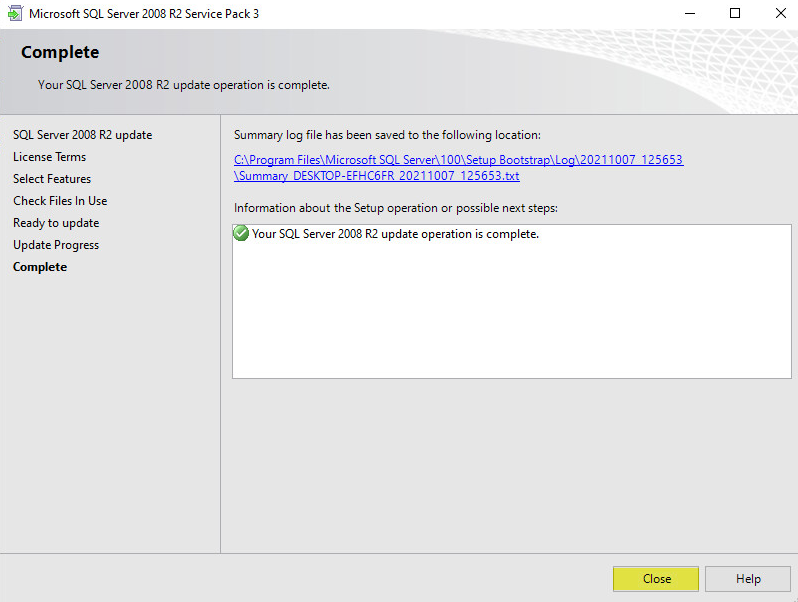Click the window title 'Microsoft SQL Server 2008 R2 Service Pack 3'
The image size is (798, 602).
tap(144, 14)
